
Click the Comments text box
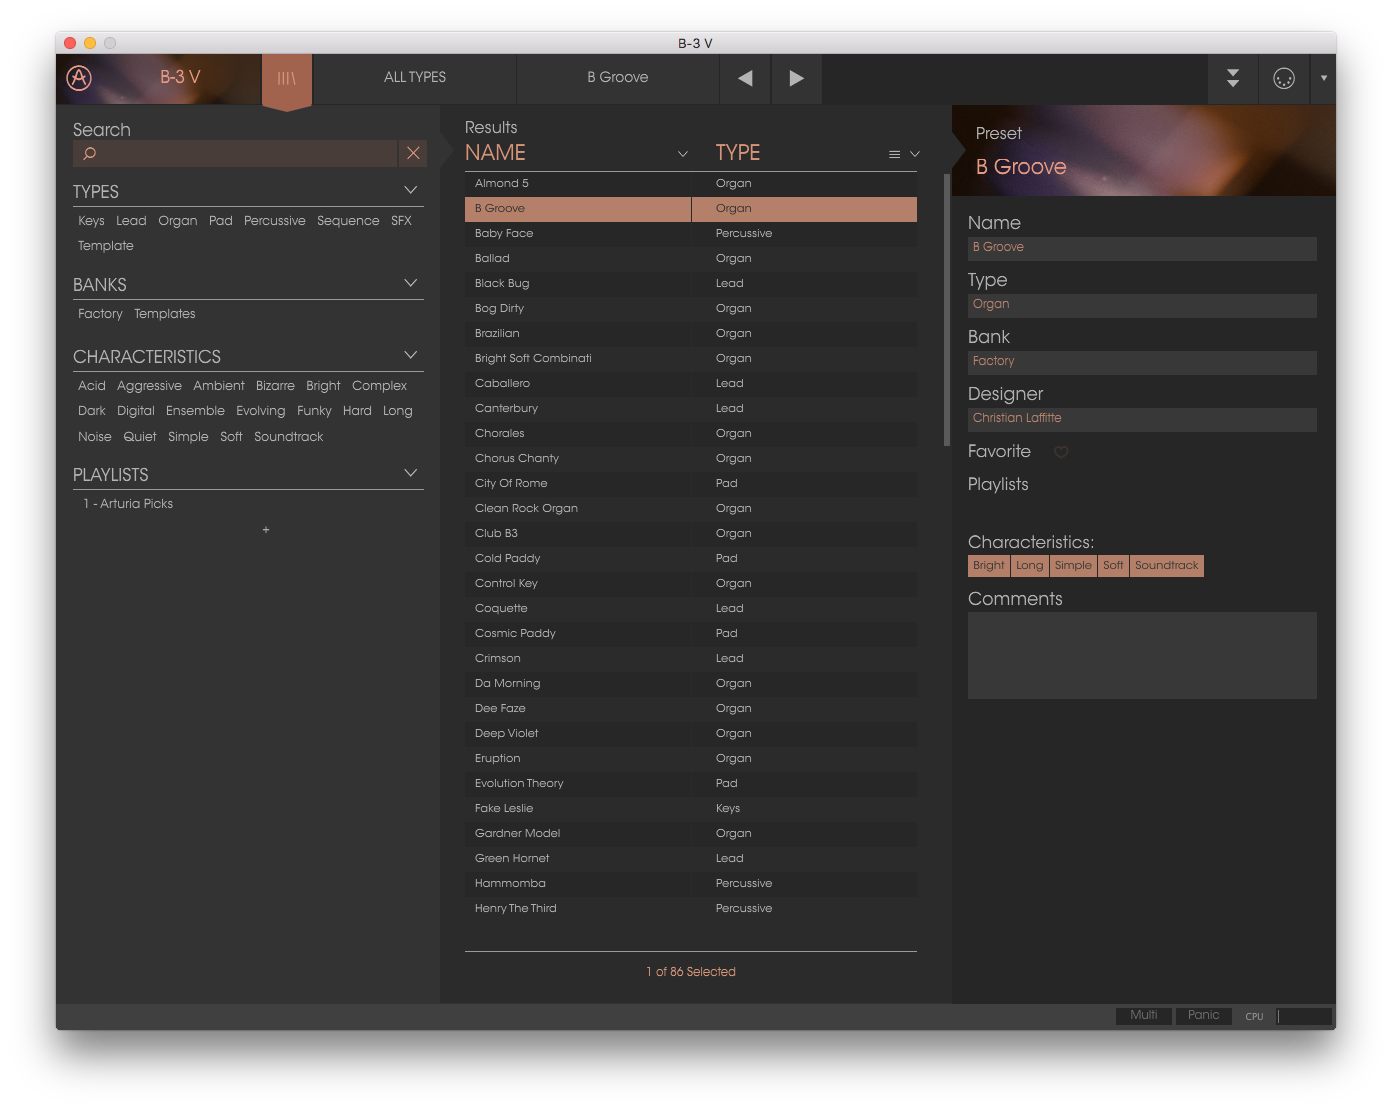click(1142, 655)
